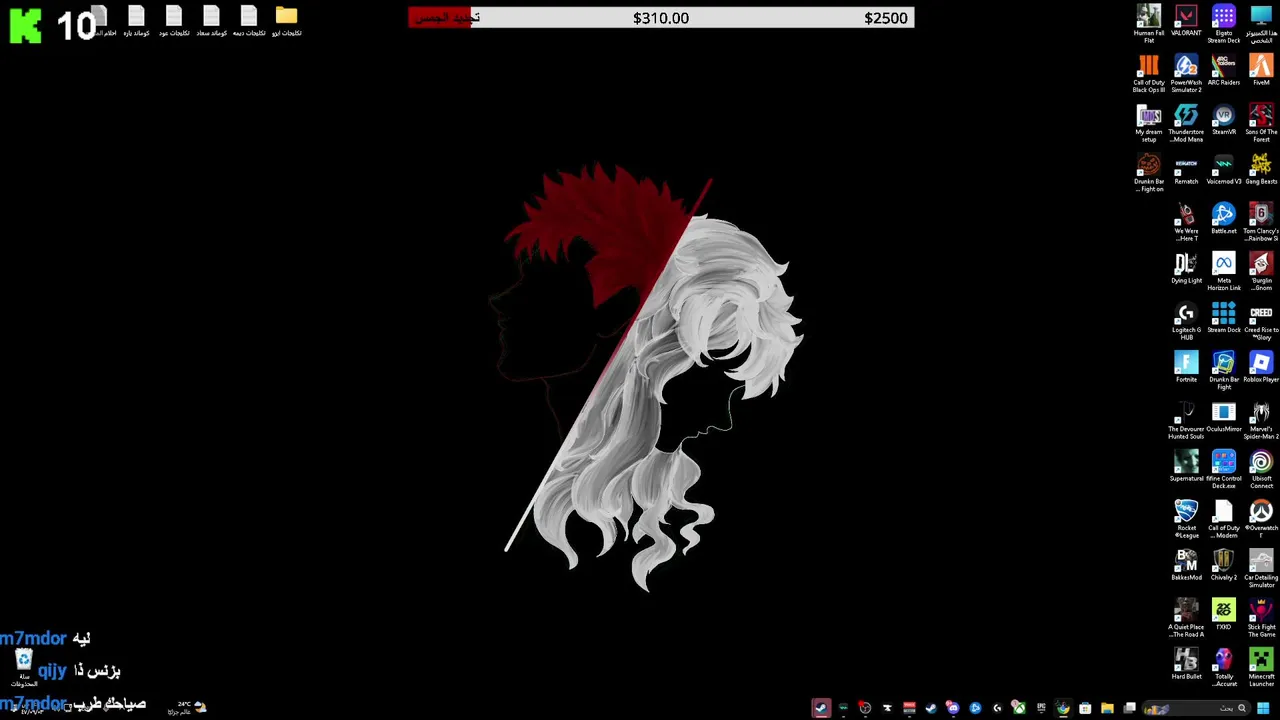This screenshot has width=1280, height=720.
Task: Launch Voicemod V3 from the desktop
Action: (x=1224, y=169)
